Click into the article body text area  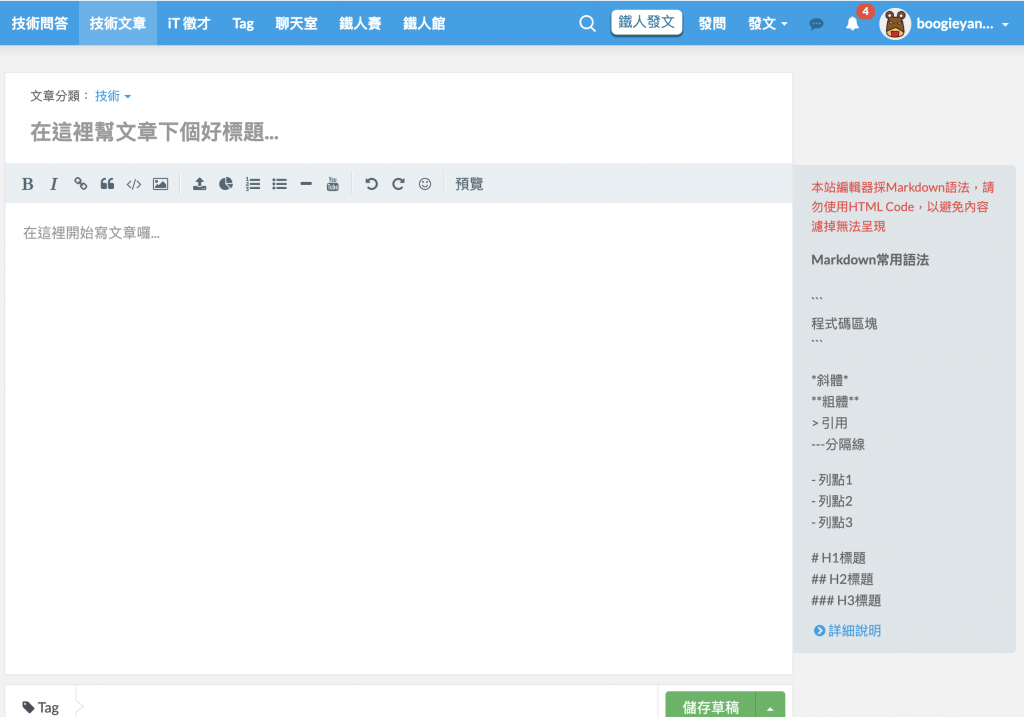tap(398, 438)
